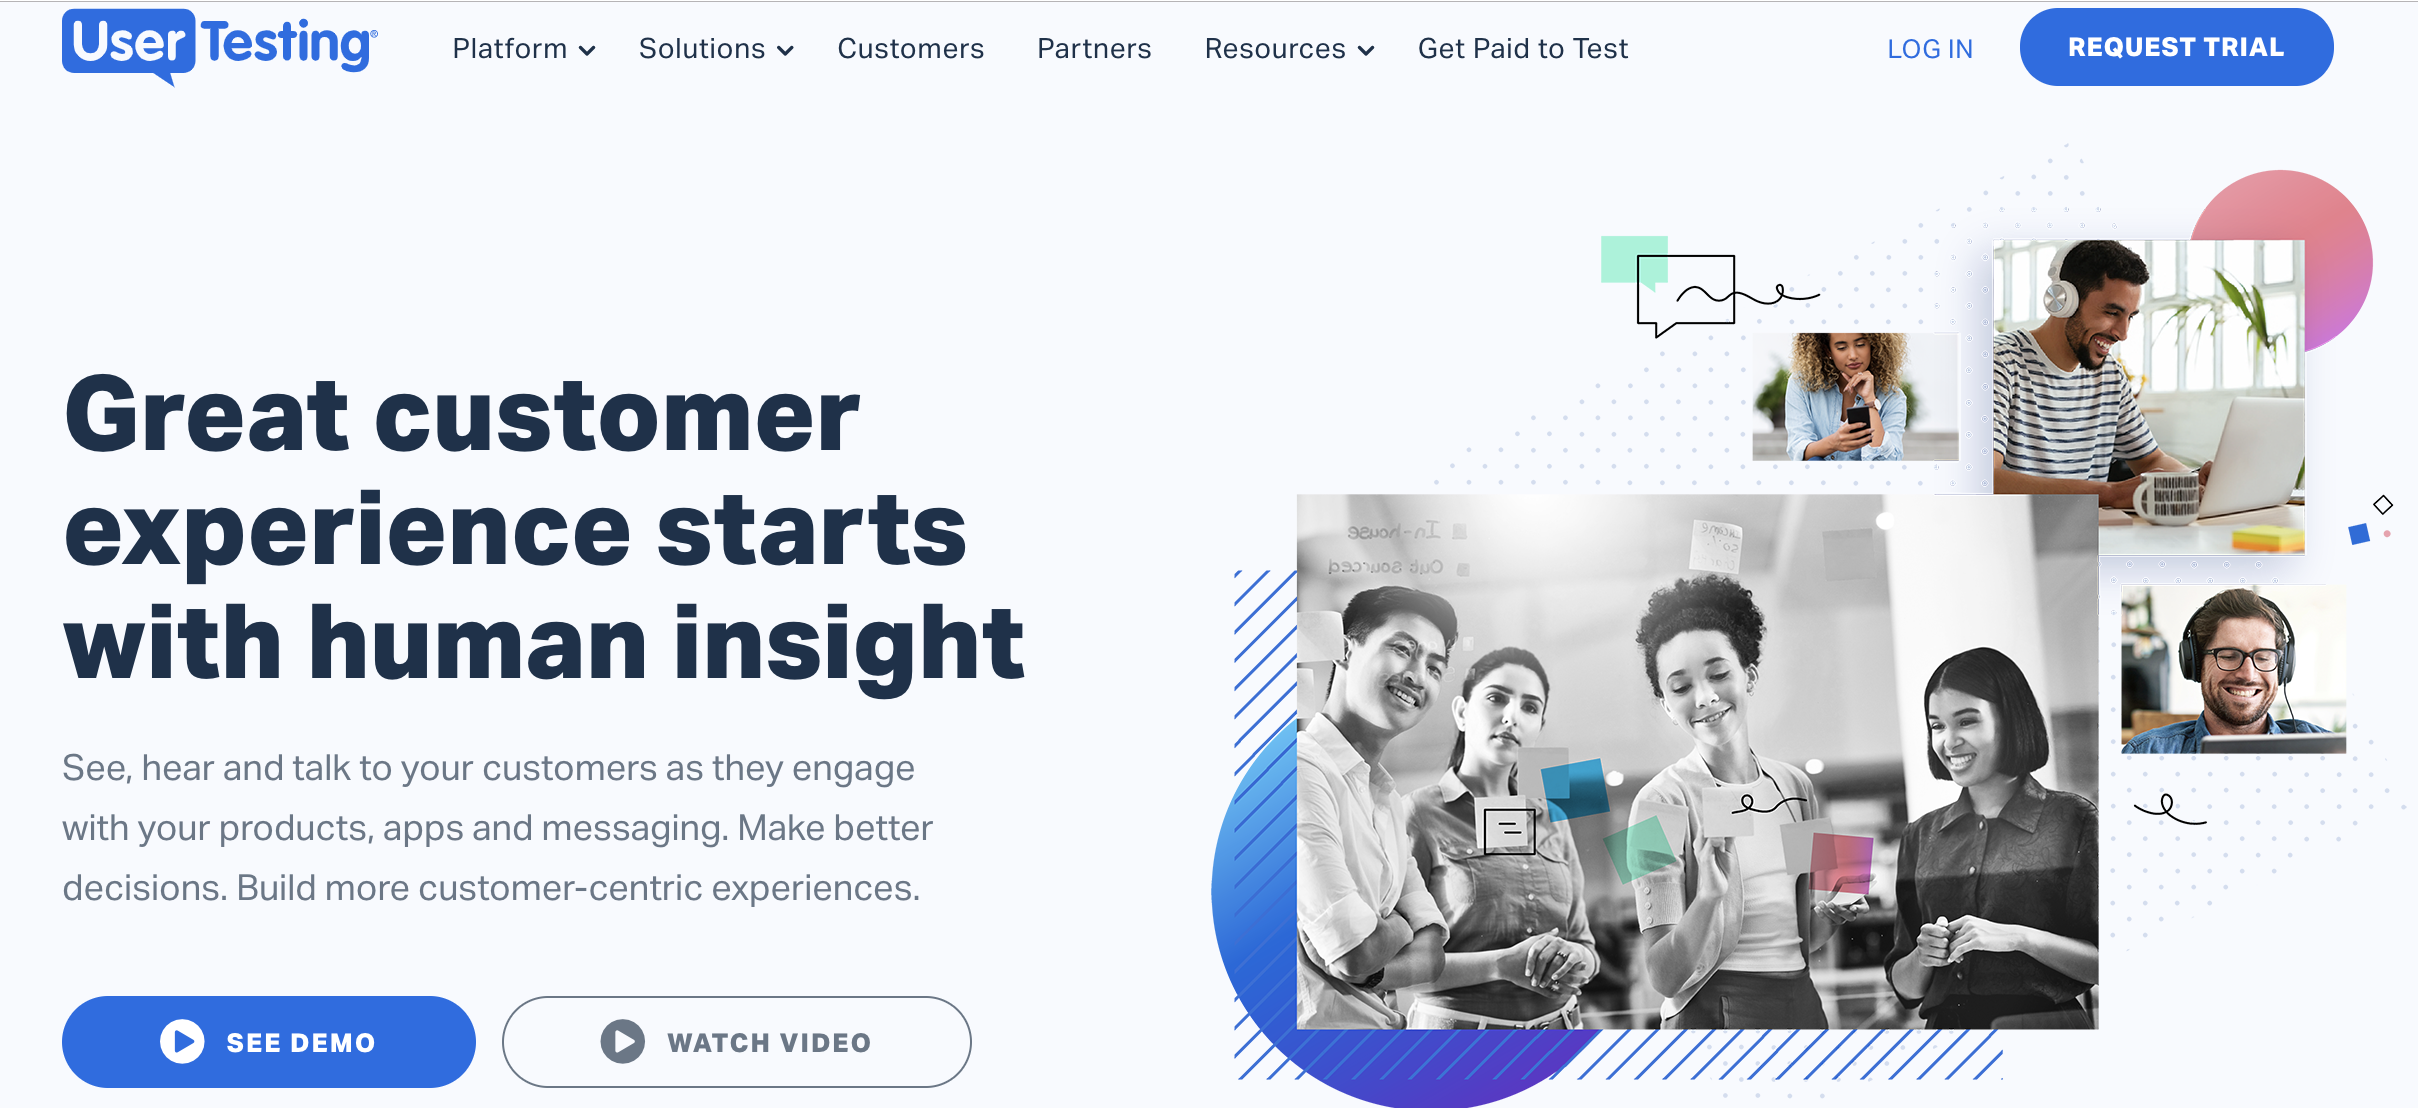Open the Partners menu item
Image resolution: width=2418 pixels, height=1108 pixels.
1095,46
